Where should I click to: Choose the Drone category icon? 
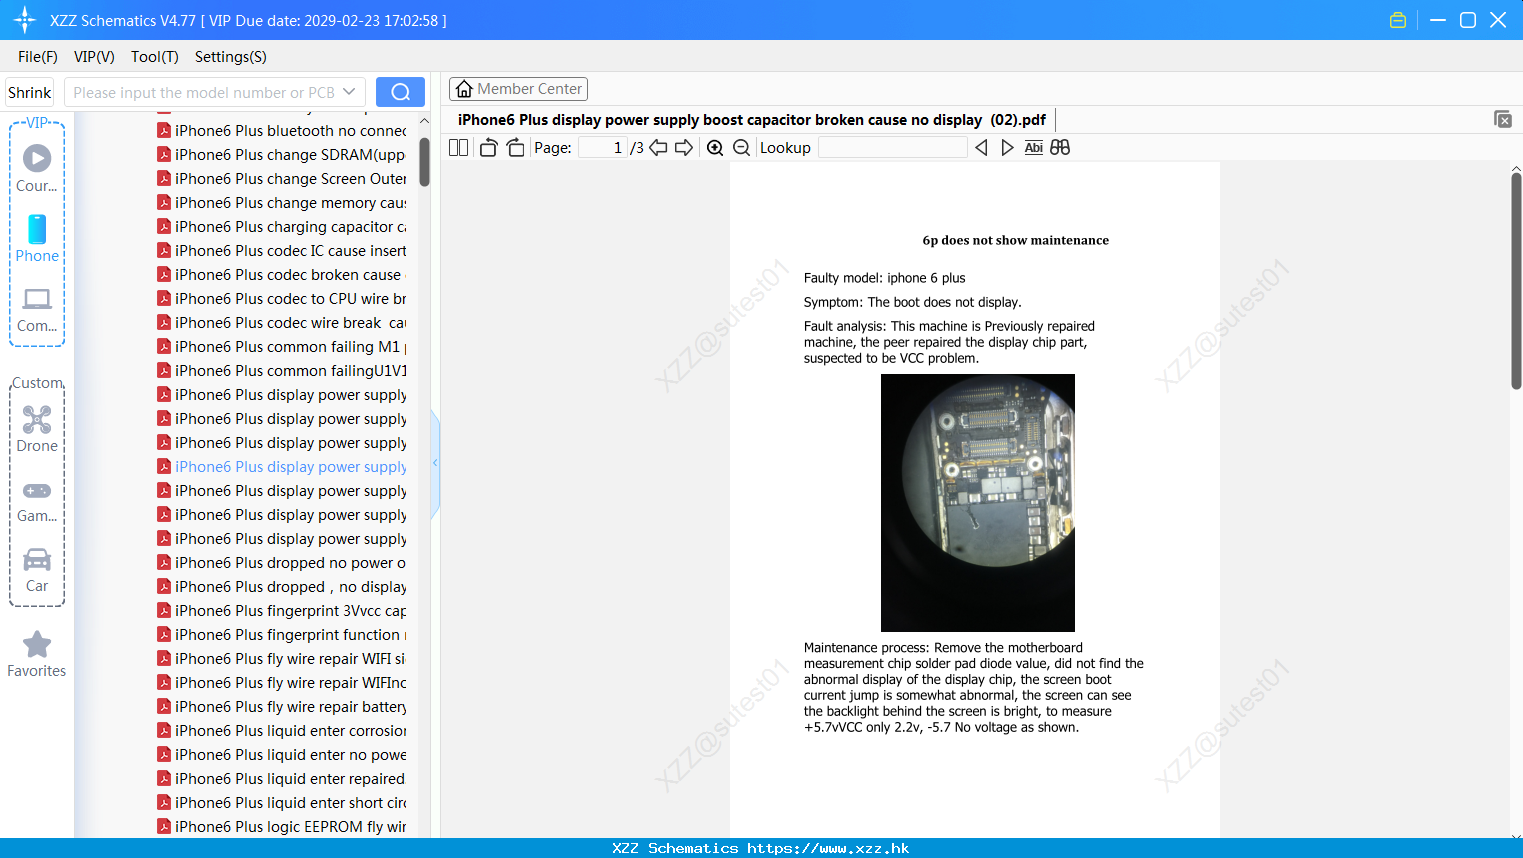click(x=37, y=429)
